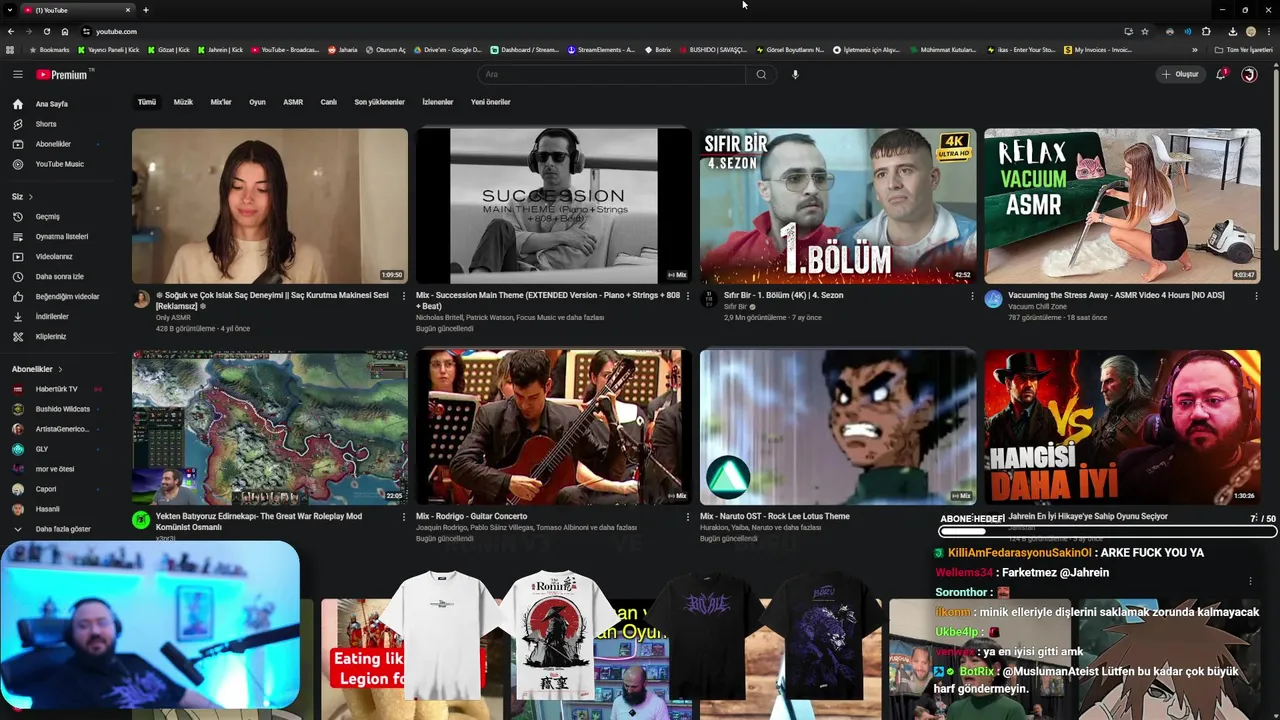Click the search magnifier button
Image resolution: width=1280 pixels, height=720 pixels.
[x=761, y=74]
